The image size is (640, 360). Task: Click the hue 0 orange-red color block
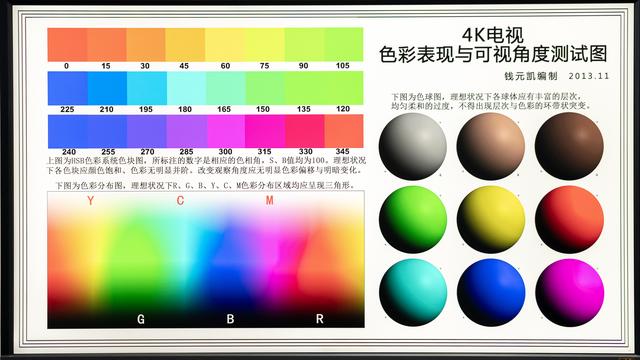[67, 44]
